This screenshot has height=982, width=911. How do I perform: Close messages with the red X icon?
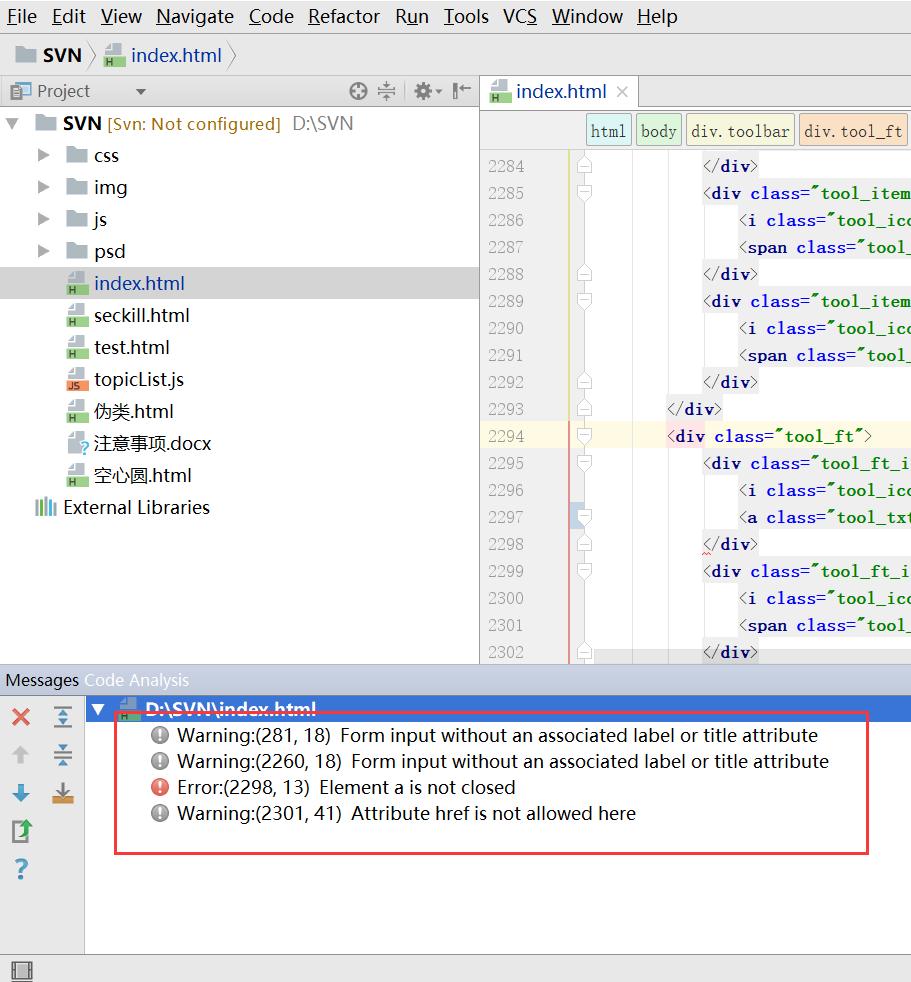click(x=21, y=717)
